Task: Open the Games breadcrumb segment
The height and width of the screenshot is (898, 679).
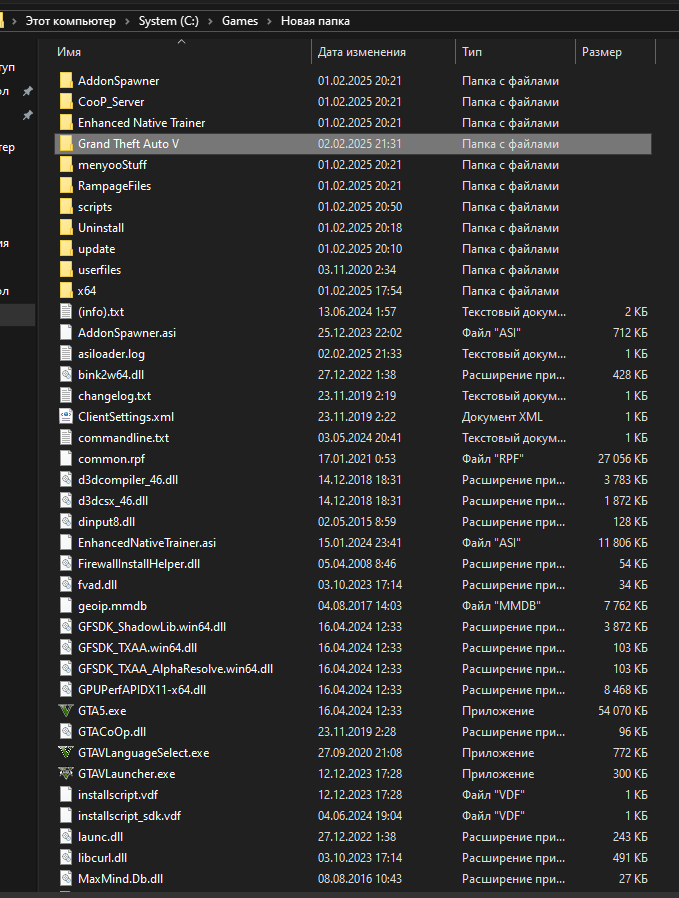Action: [240, 21]
